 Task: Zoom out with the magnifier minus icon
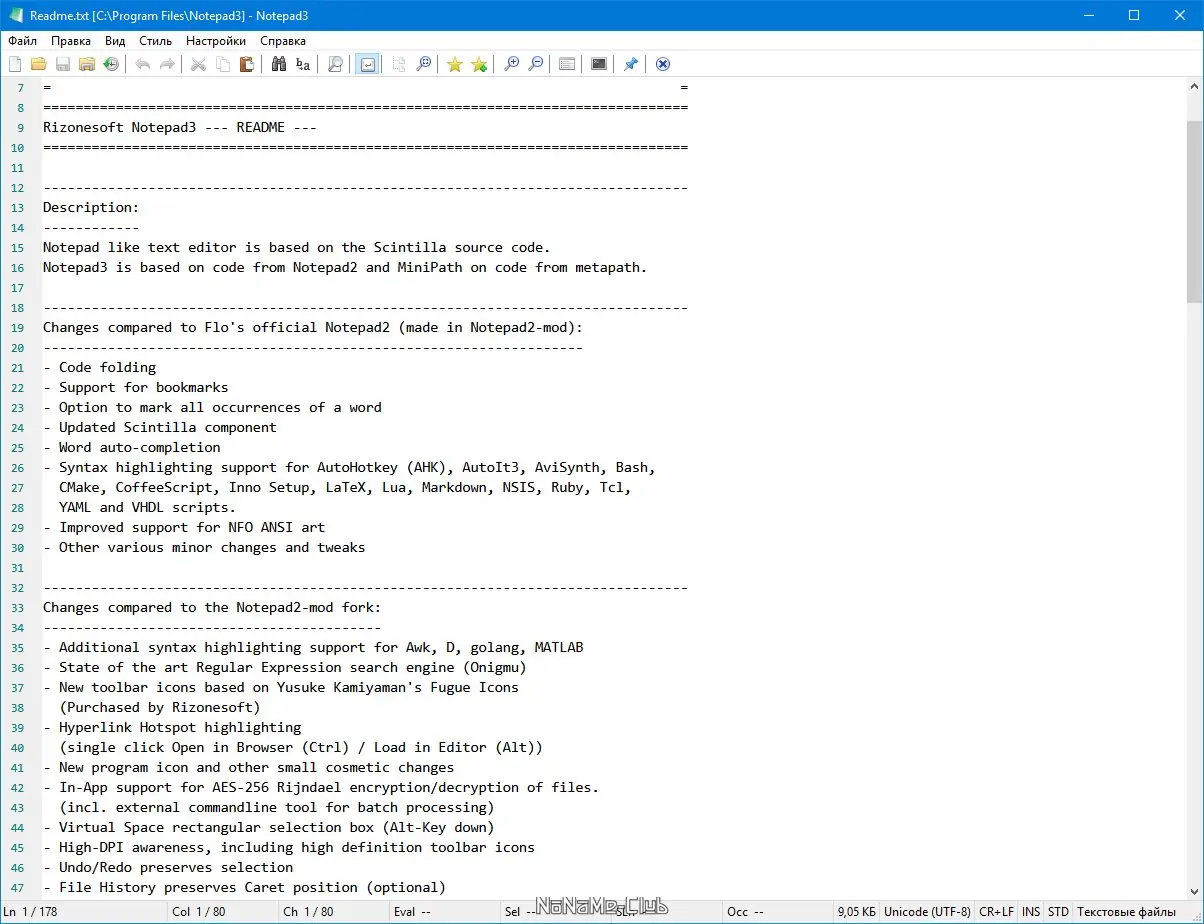coord(536,64)
